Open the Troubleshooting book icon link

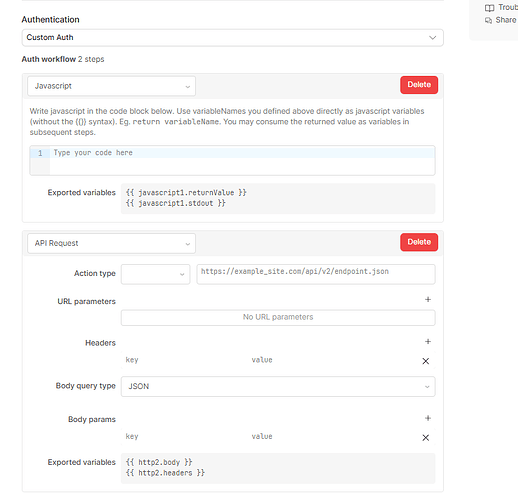[x=489, y=8]
